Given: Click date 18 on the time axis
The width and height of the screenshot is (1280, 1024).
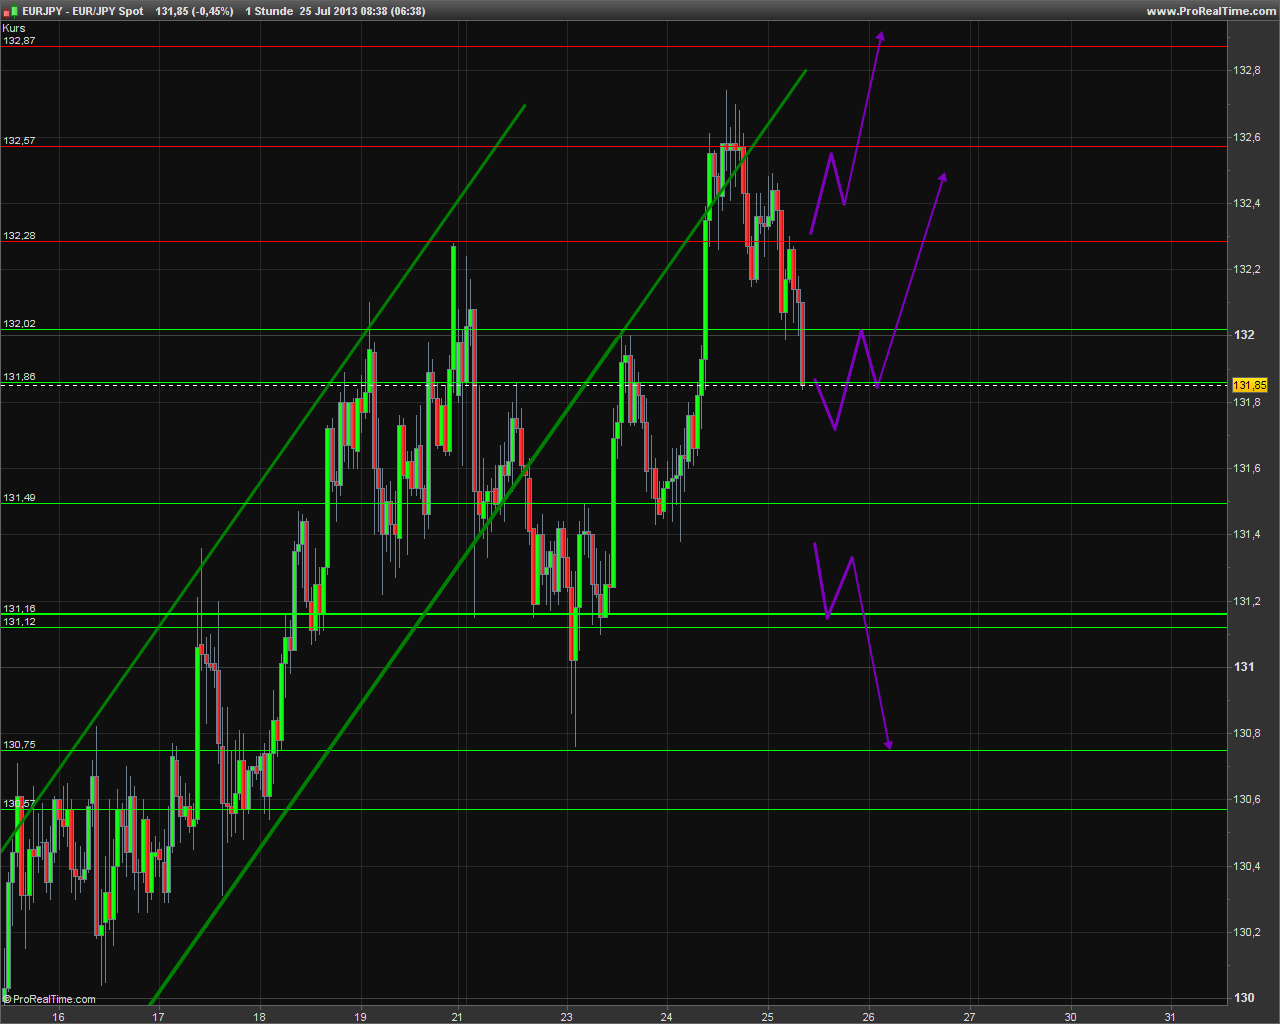Looking at the screenshot, I should pyautogui.click(x=259, y=1017).
